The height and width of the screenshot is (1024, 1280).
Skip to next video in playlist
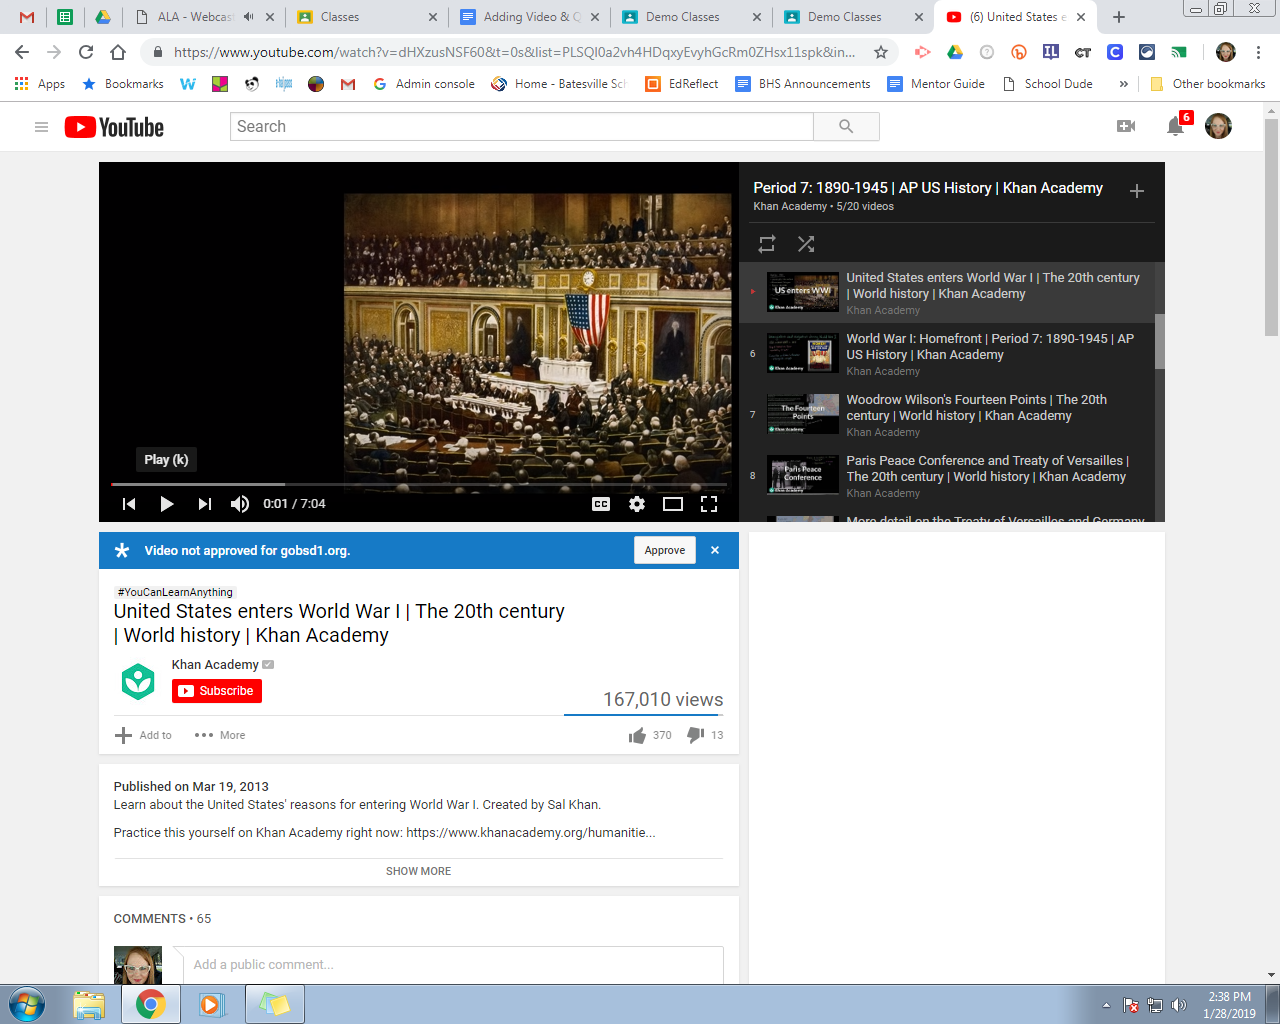pos(204,504)
